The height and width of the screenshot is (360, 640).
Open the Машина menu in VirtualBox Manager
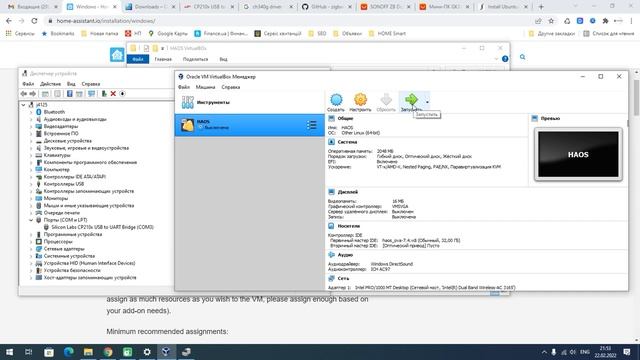[x=205, y=87]
